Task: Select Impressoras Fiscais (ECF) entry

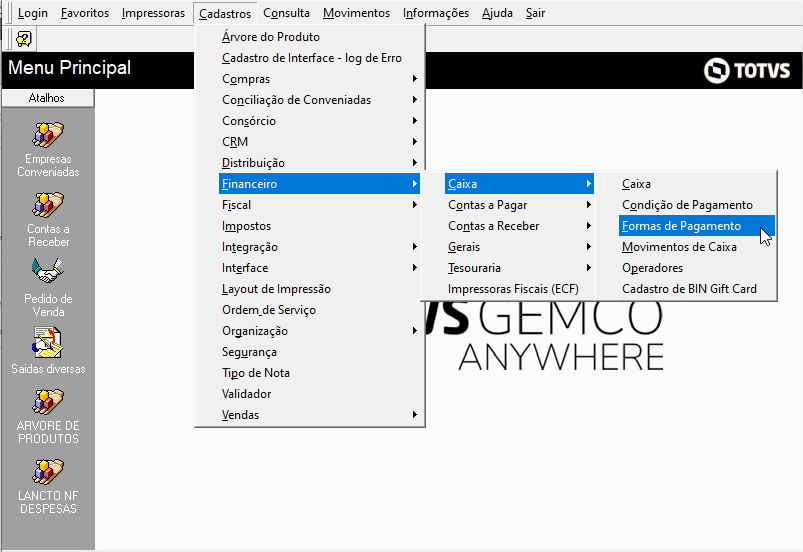Action: 519,289
